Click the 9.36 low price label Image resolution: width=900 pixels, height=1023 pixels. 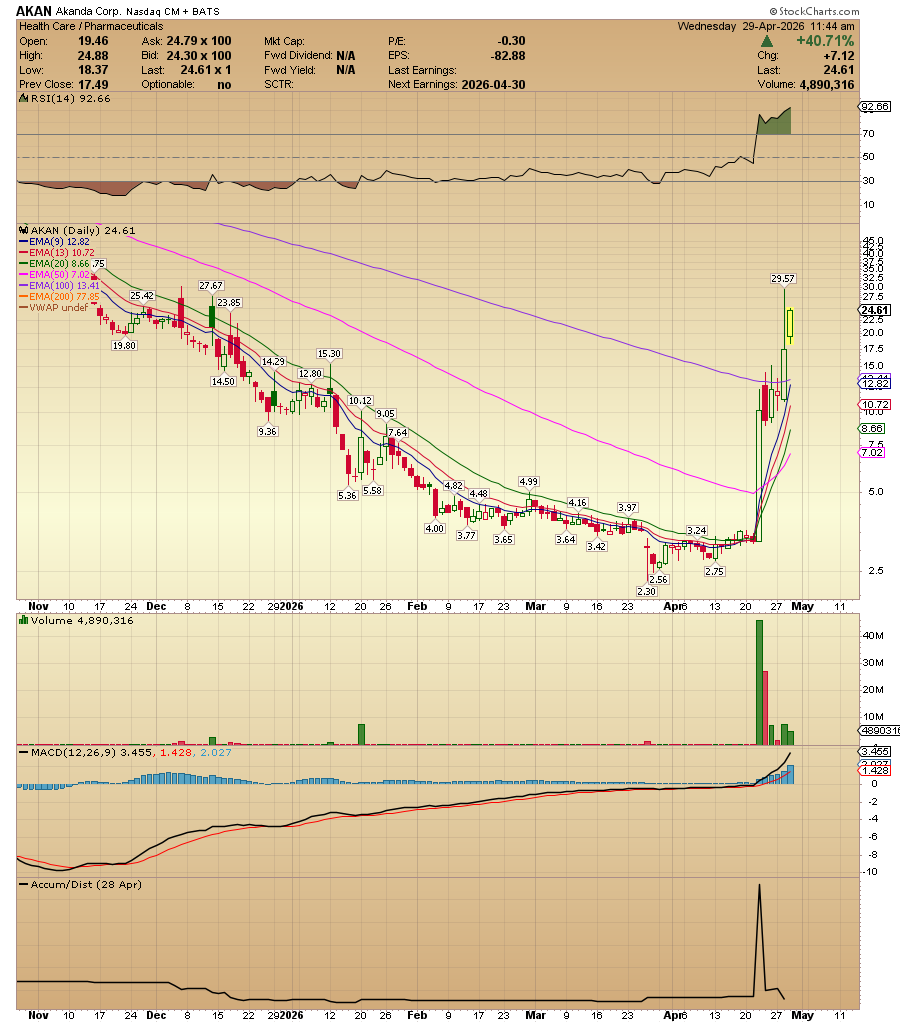[x=268, y=431]
